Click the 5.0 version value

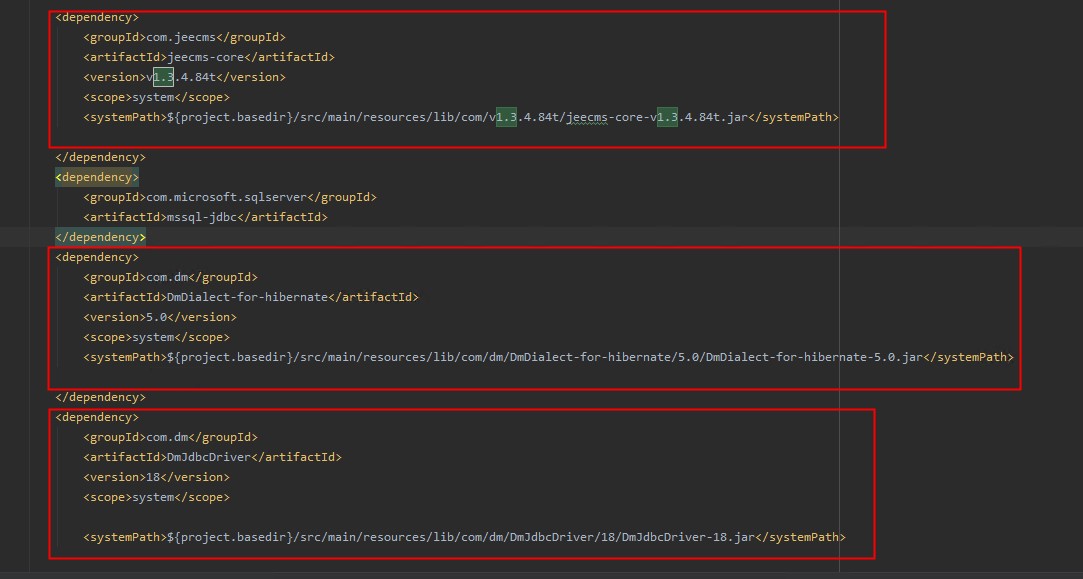coord(157,317)
